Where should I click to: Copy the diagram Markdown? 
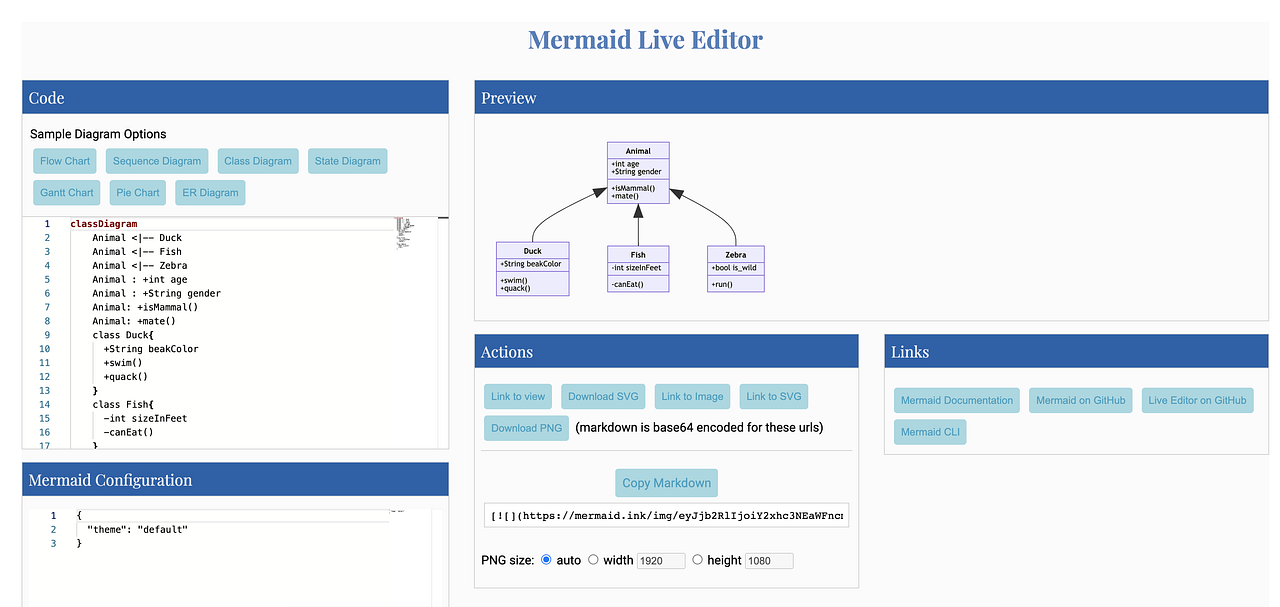pos(666,482)
